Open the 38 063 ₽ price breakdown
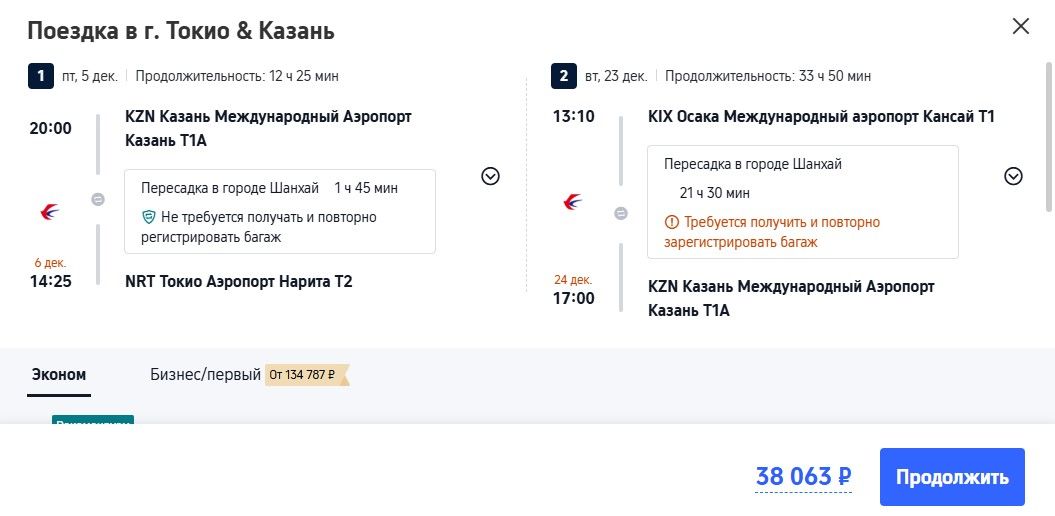This screenshot has height=516, width=1055. coord(803,477)
